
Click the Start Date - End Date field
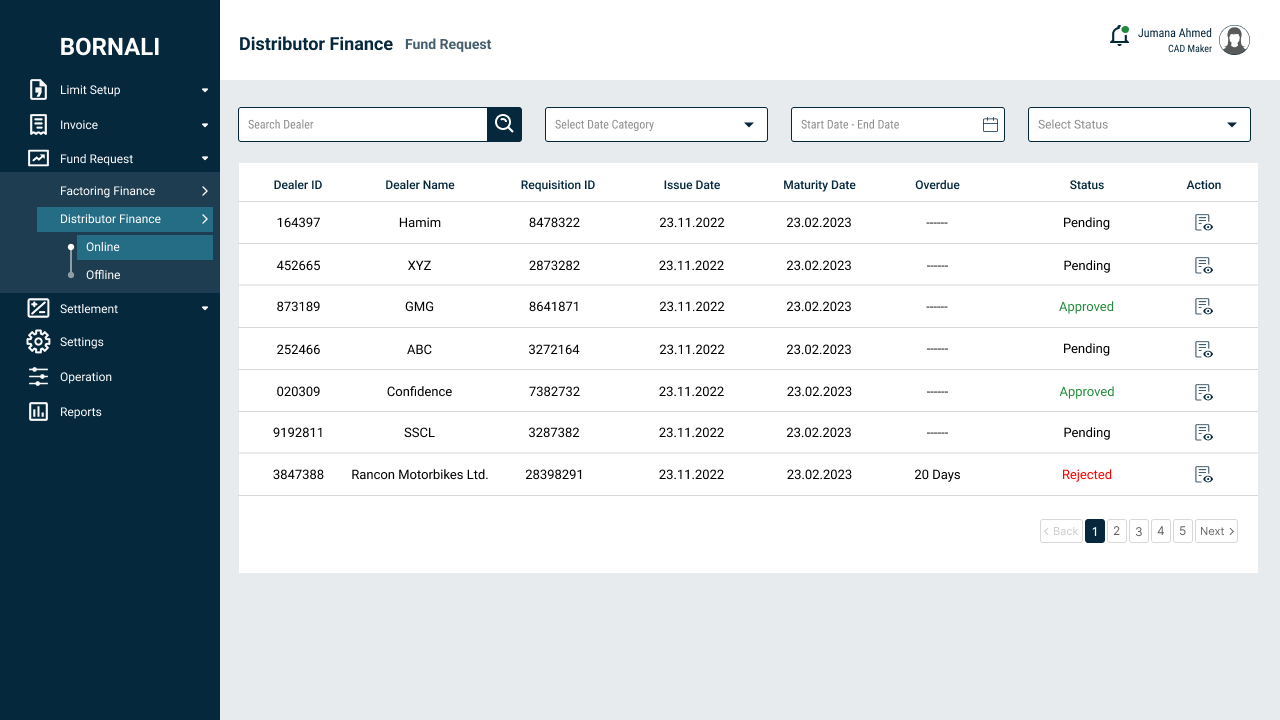(898, 124)
